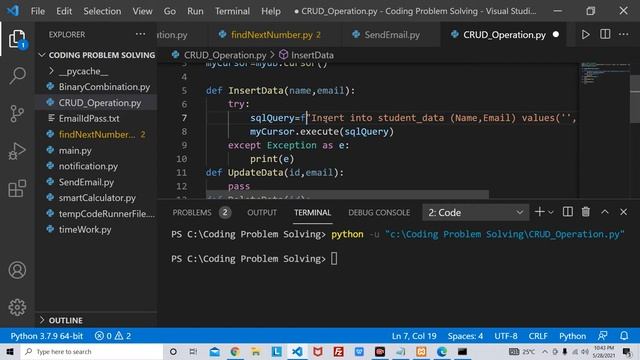Open launch profile dropdown arrow beside plus
Viewport: 640px width, 360px height.
click(551, 212)
